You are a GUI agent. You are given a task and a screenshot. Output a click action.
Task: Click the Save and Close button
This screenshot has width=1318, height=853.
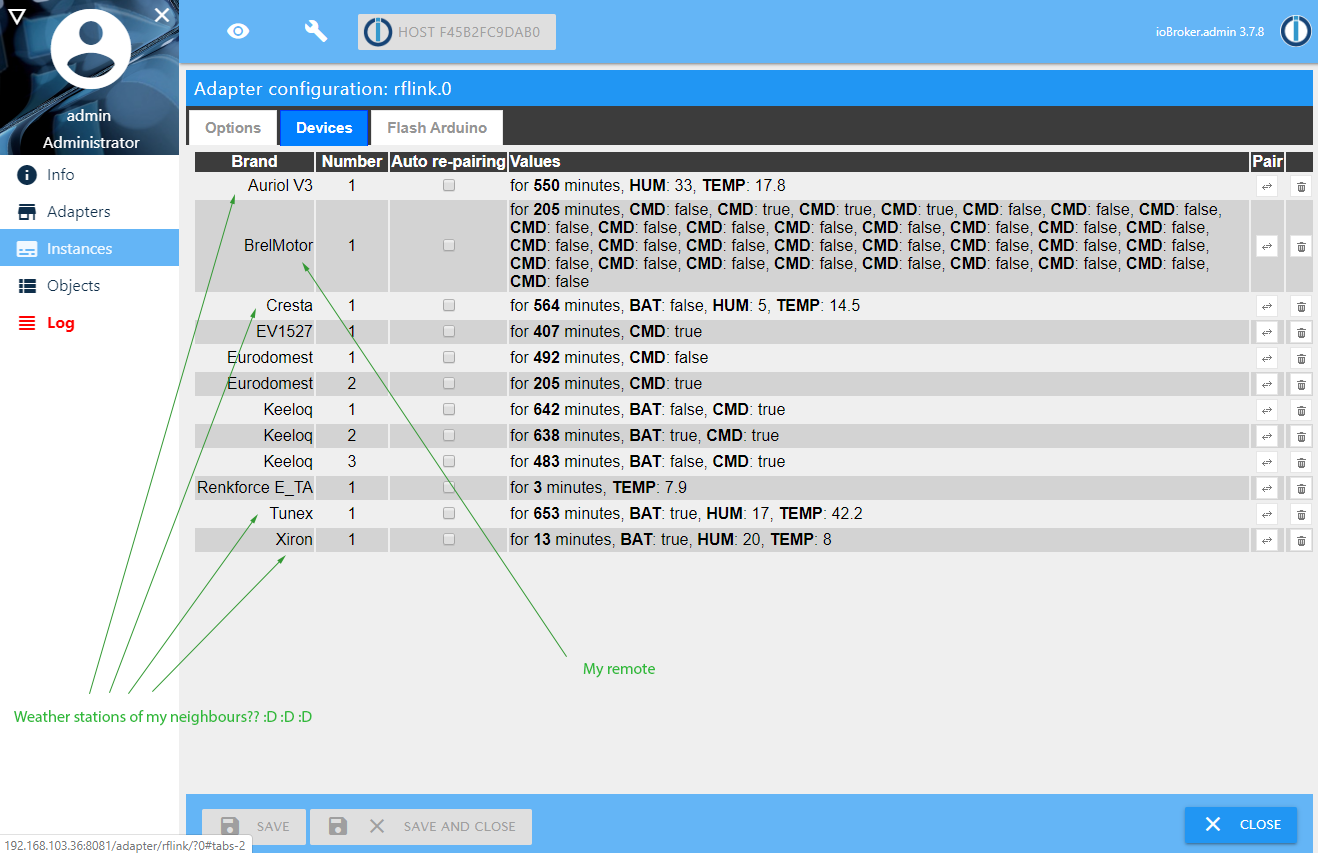pyautogui.click(x=420, y=826)
